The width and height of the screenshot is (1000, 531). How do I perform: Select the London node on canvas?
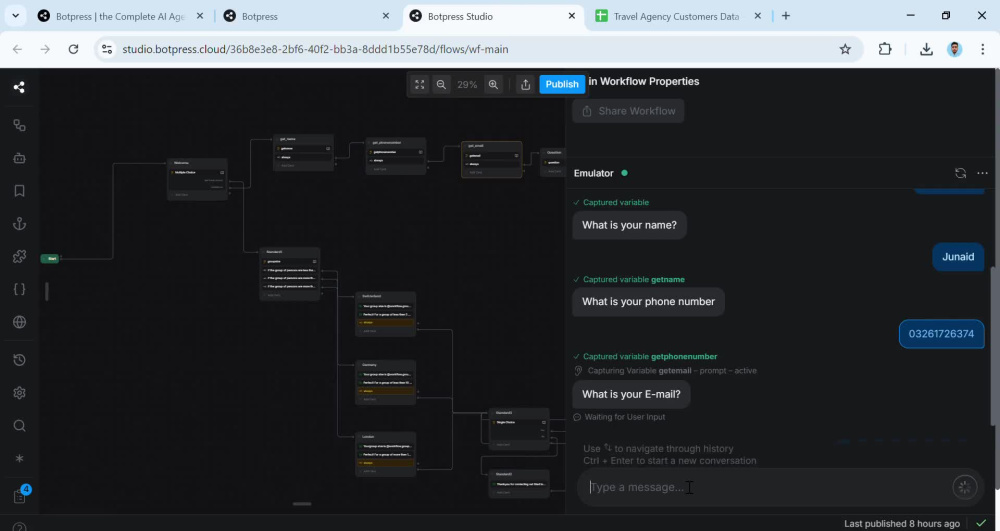pyautogui.click(x=386, y=455)
